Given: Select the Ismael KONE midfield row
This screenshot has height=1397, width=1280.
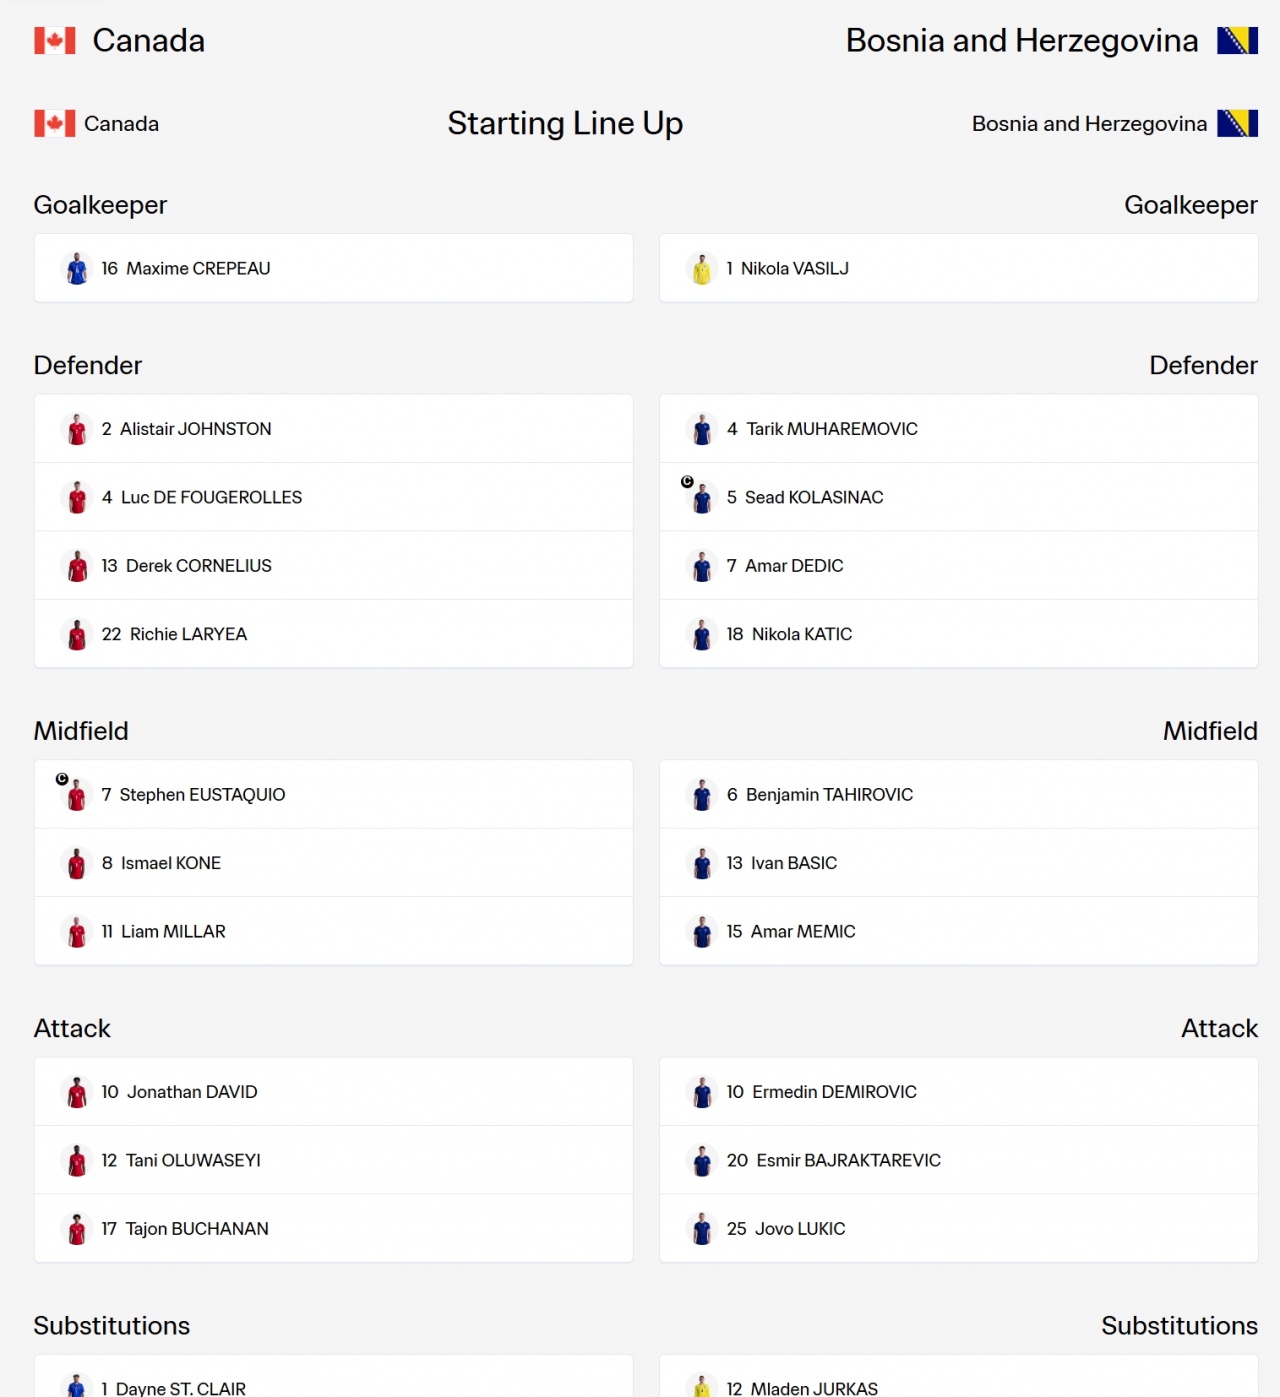Looking at the screenshot, I should coord(334,863).
